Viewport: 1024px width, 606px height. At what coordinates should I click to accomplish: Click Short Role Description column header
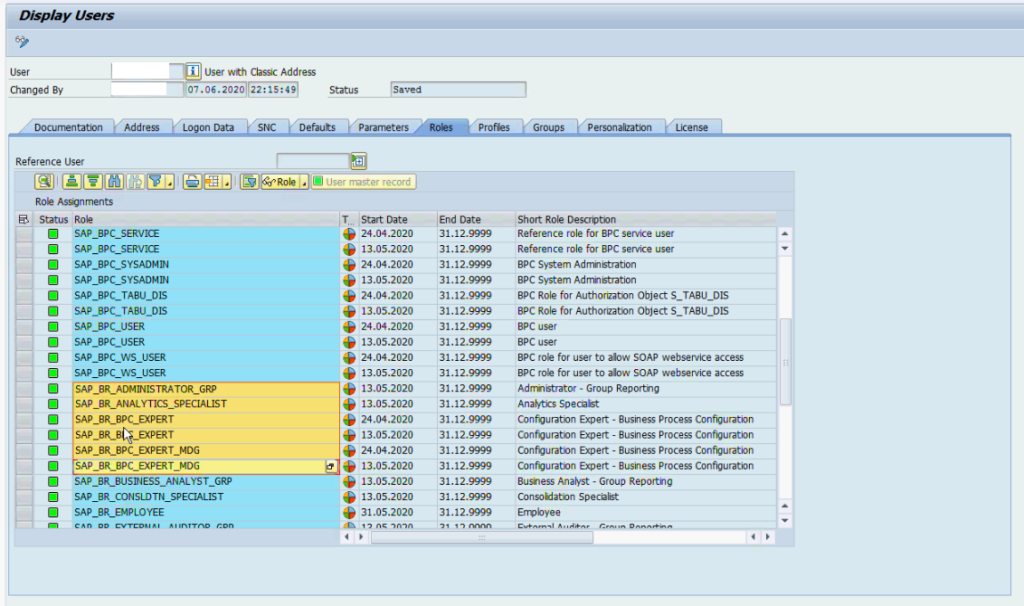click(645, 219)
